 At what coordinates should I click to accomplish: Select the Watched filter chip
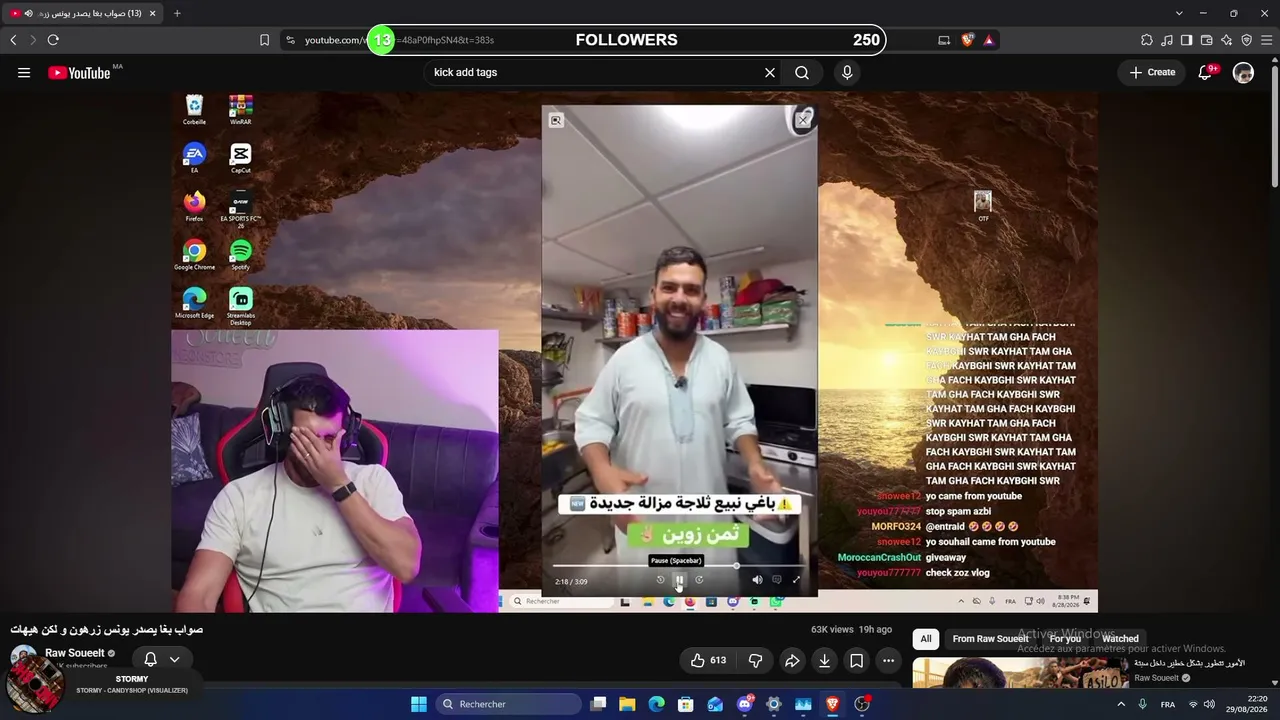[1120, 639]
